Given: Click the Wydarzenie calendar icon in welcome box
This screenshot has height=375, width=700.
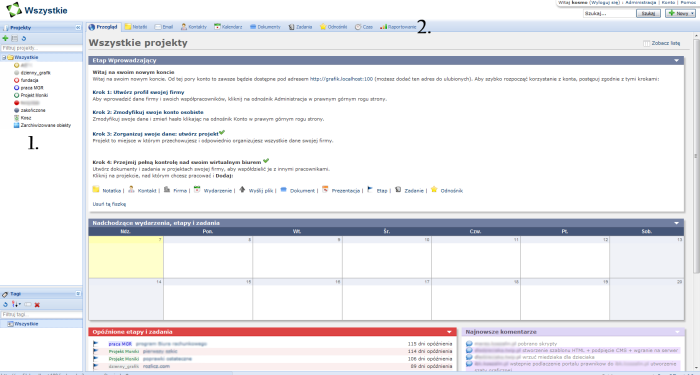Looking at the screenshot, I should 197,189.
